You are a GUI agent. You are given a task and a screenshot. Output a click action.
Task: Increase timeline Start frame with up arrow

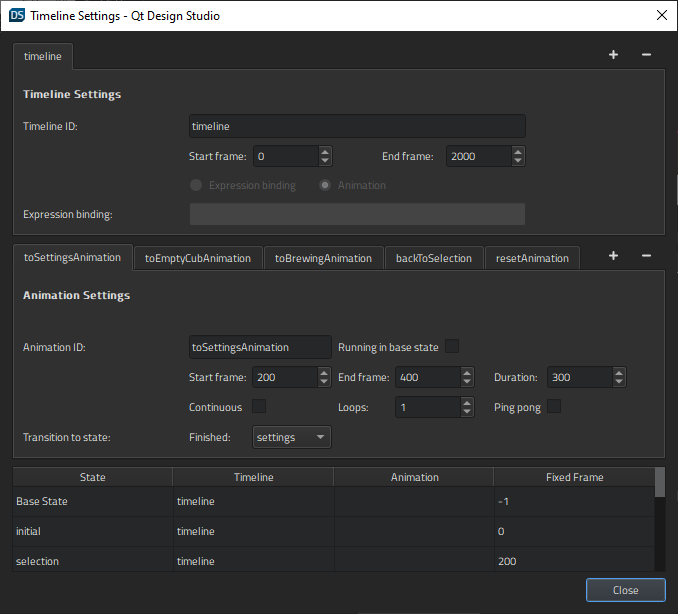tap(325, 152)
